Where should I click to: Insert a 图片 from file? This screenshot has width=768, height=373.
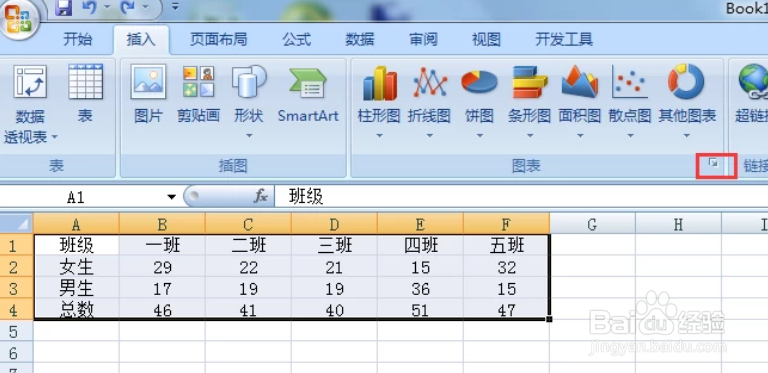coord(148,93)
